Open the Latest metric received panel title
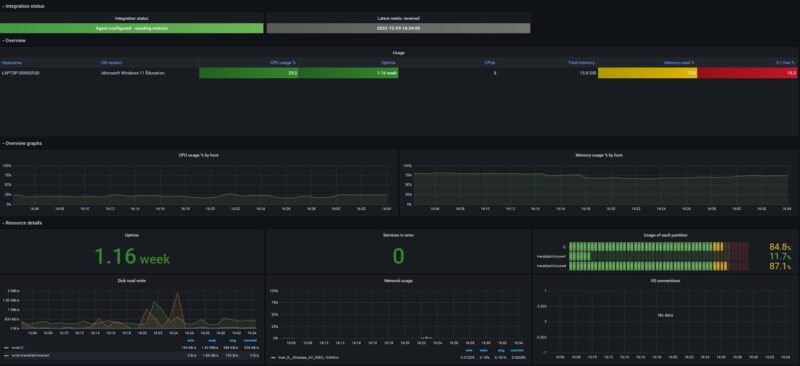The width and height of the screenshot is (800, 366). [398, 18]
